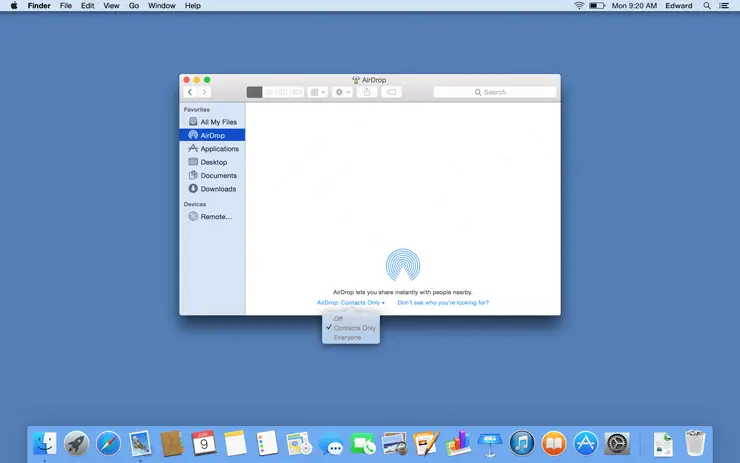Open Desktop folder from sidebar
Image resolution: width=740 pixels, height=463 pixels.
tap(212, 162)
